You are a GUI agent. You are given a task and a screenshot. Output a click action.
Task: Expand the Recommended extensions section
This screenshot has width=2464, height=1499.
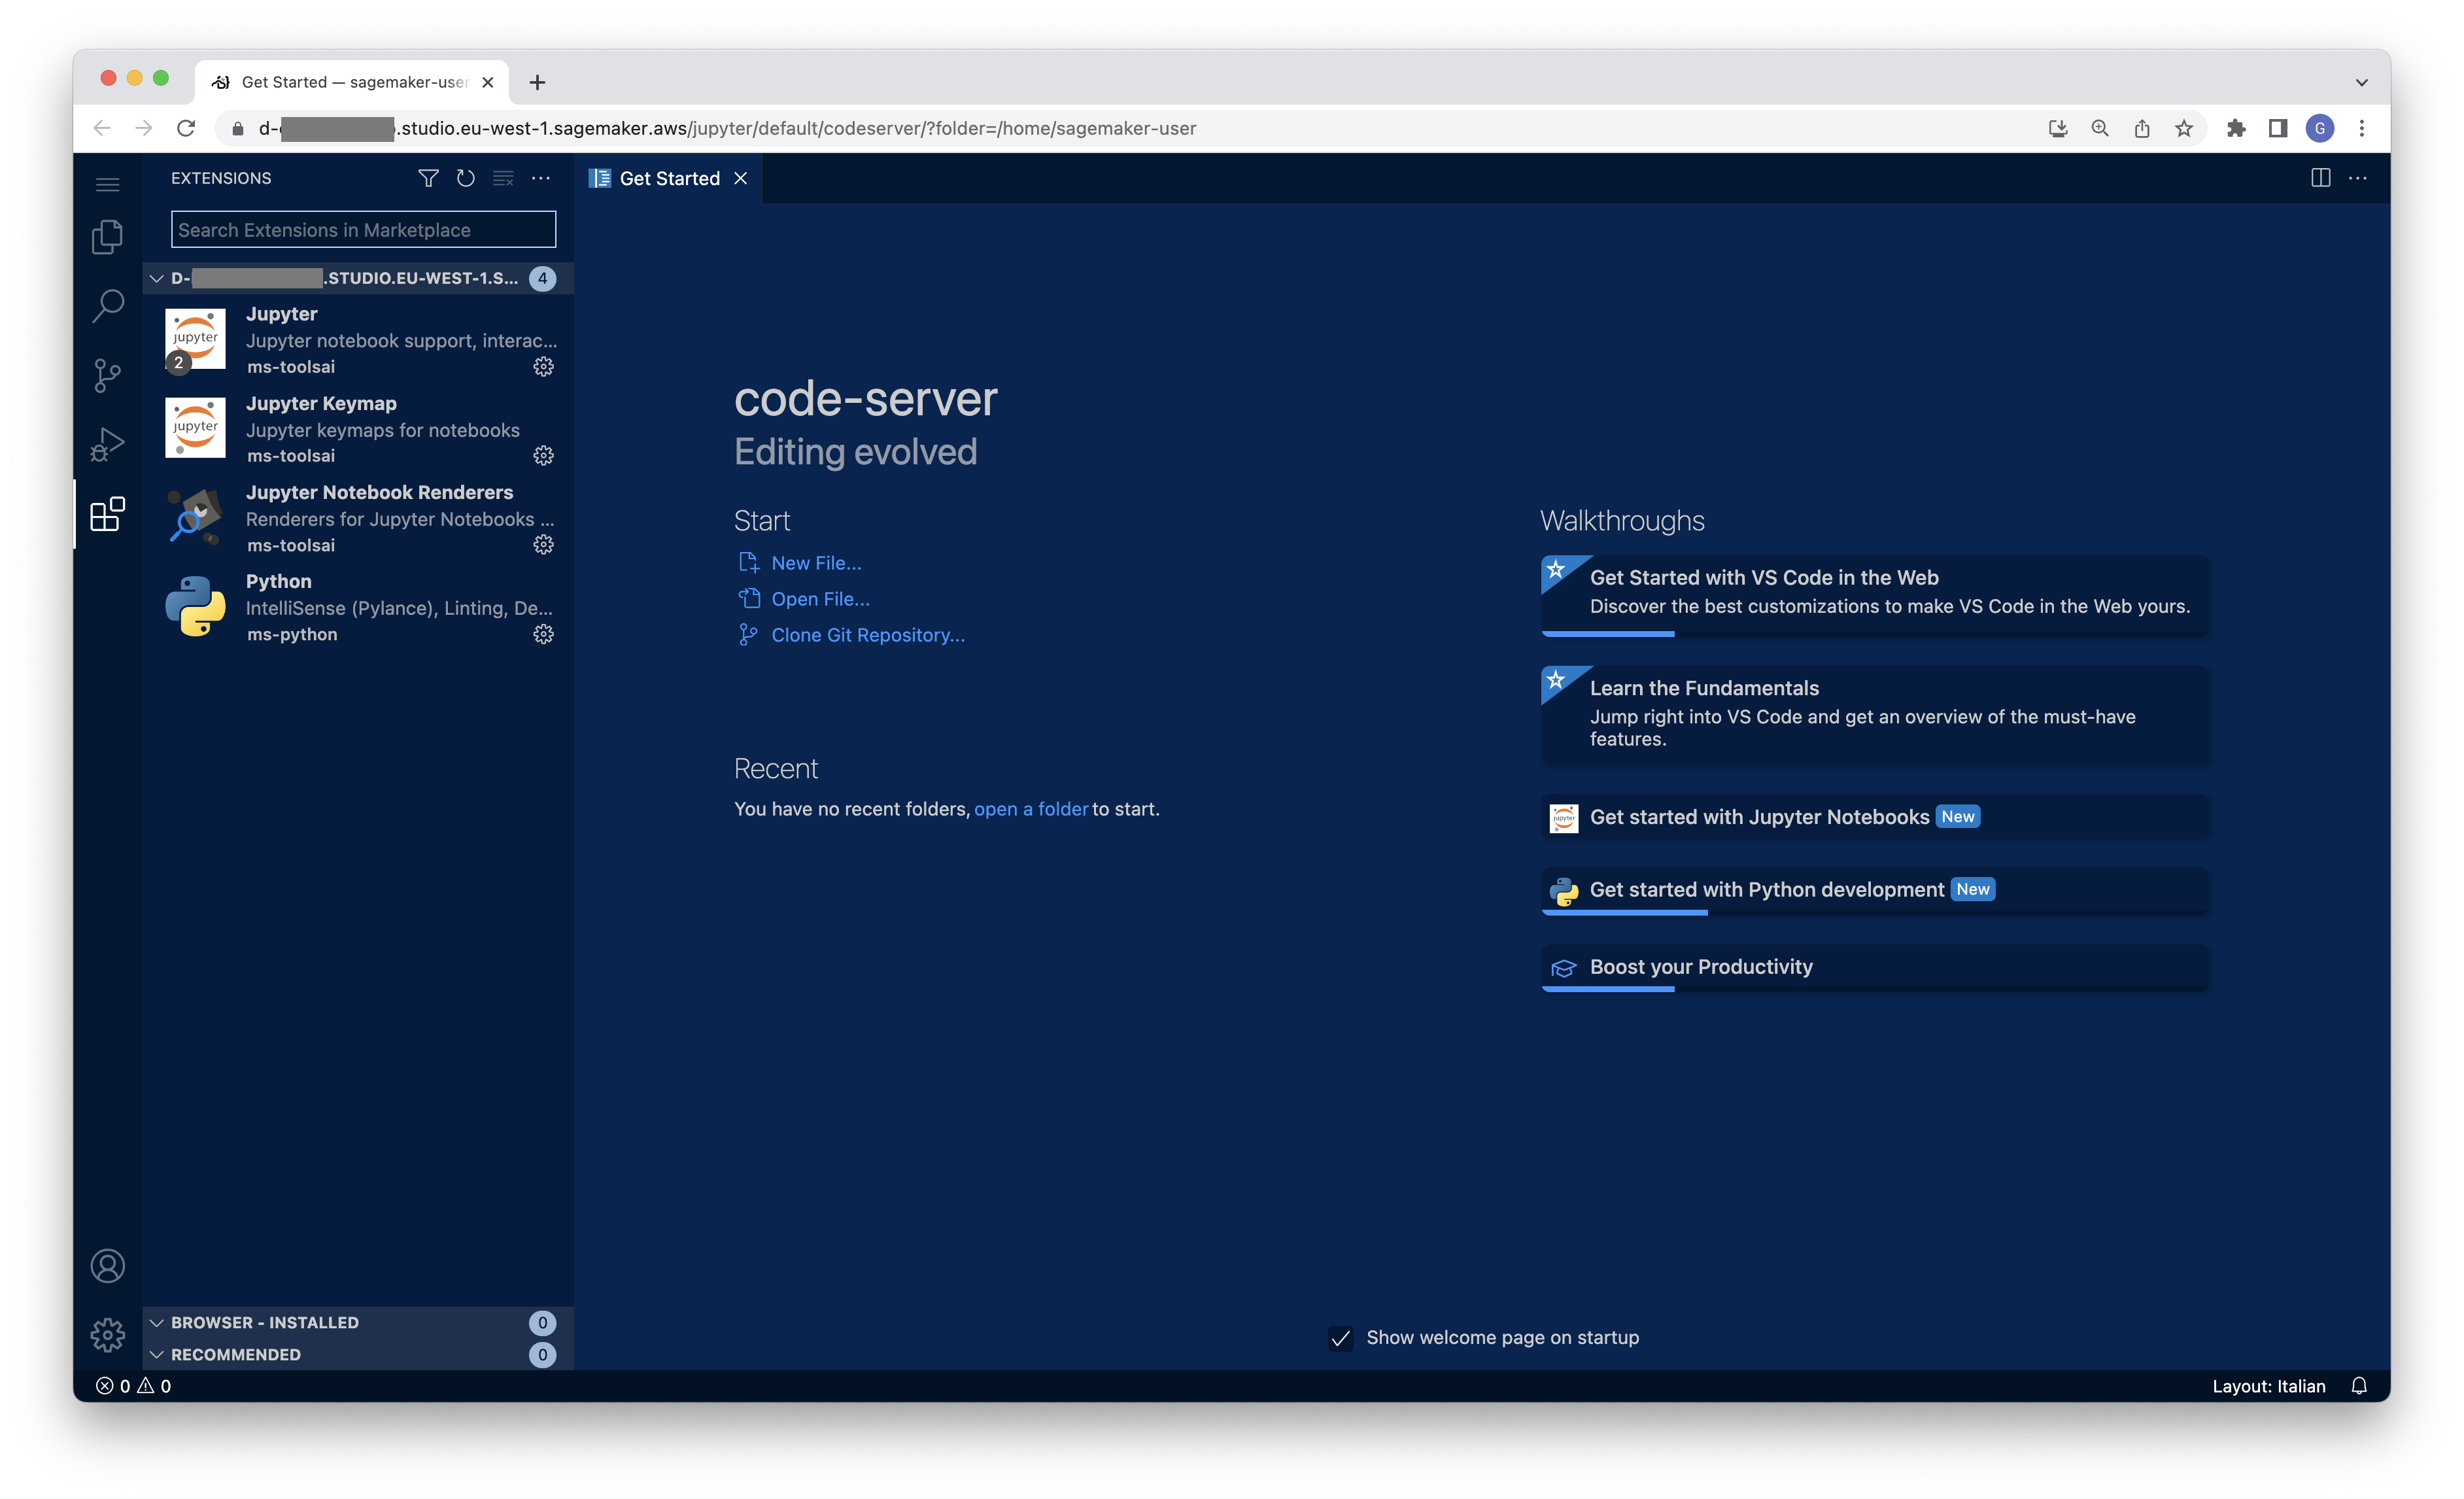click(235, 1354)
